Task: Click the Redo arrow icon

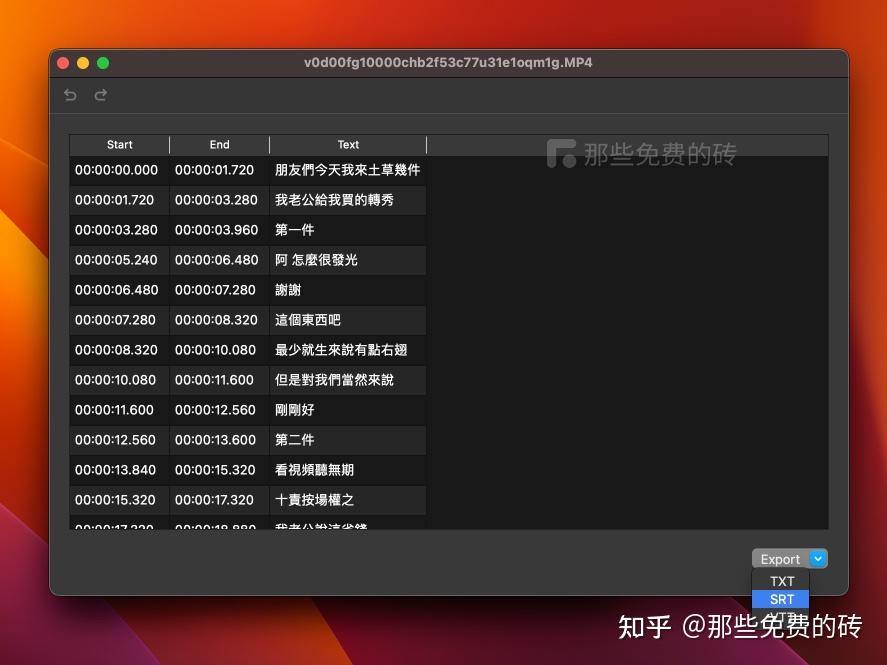Action: coord(100,95)
